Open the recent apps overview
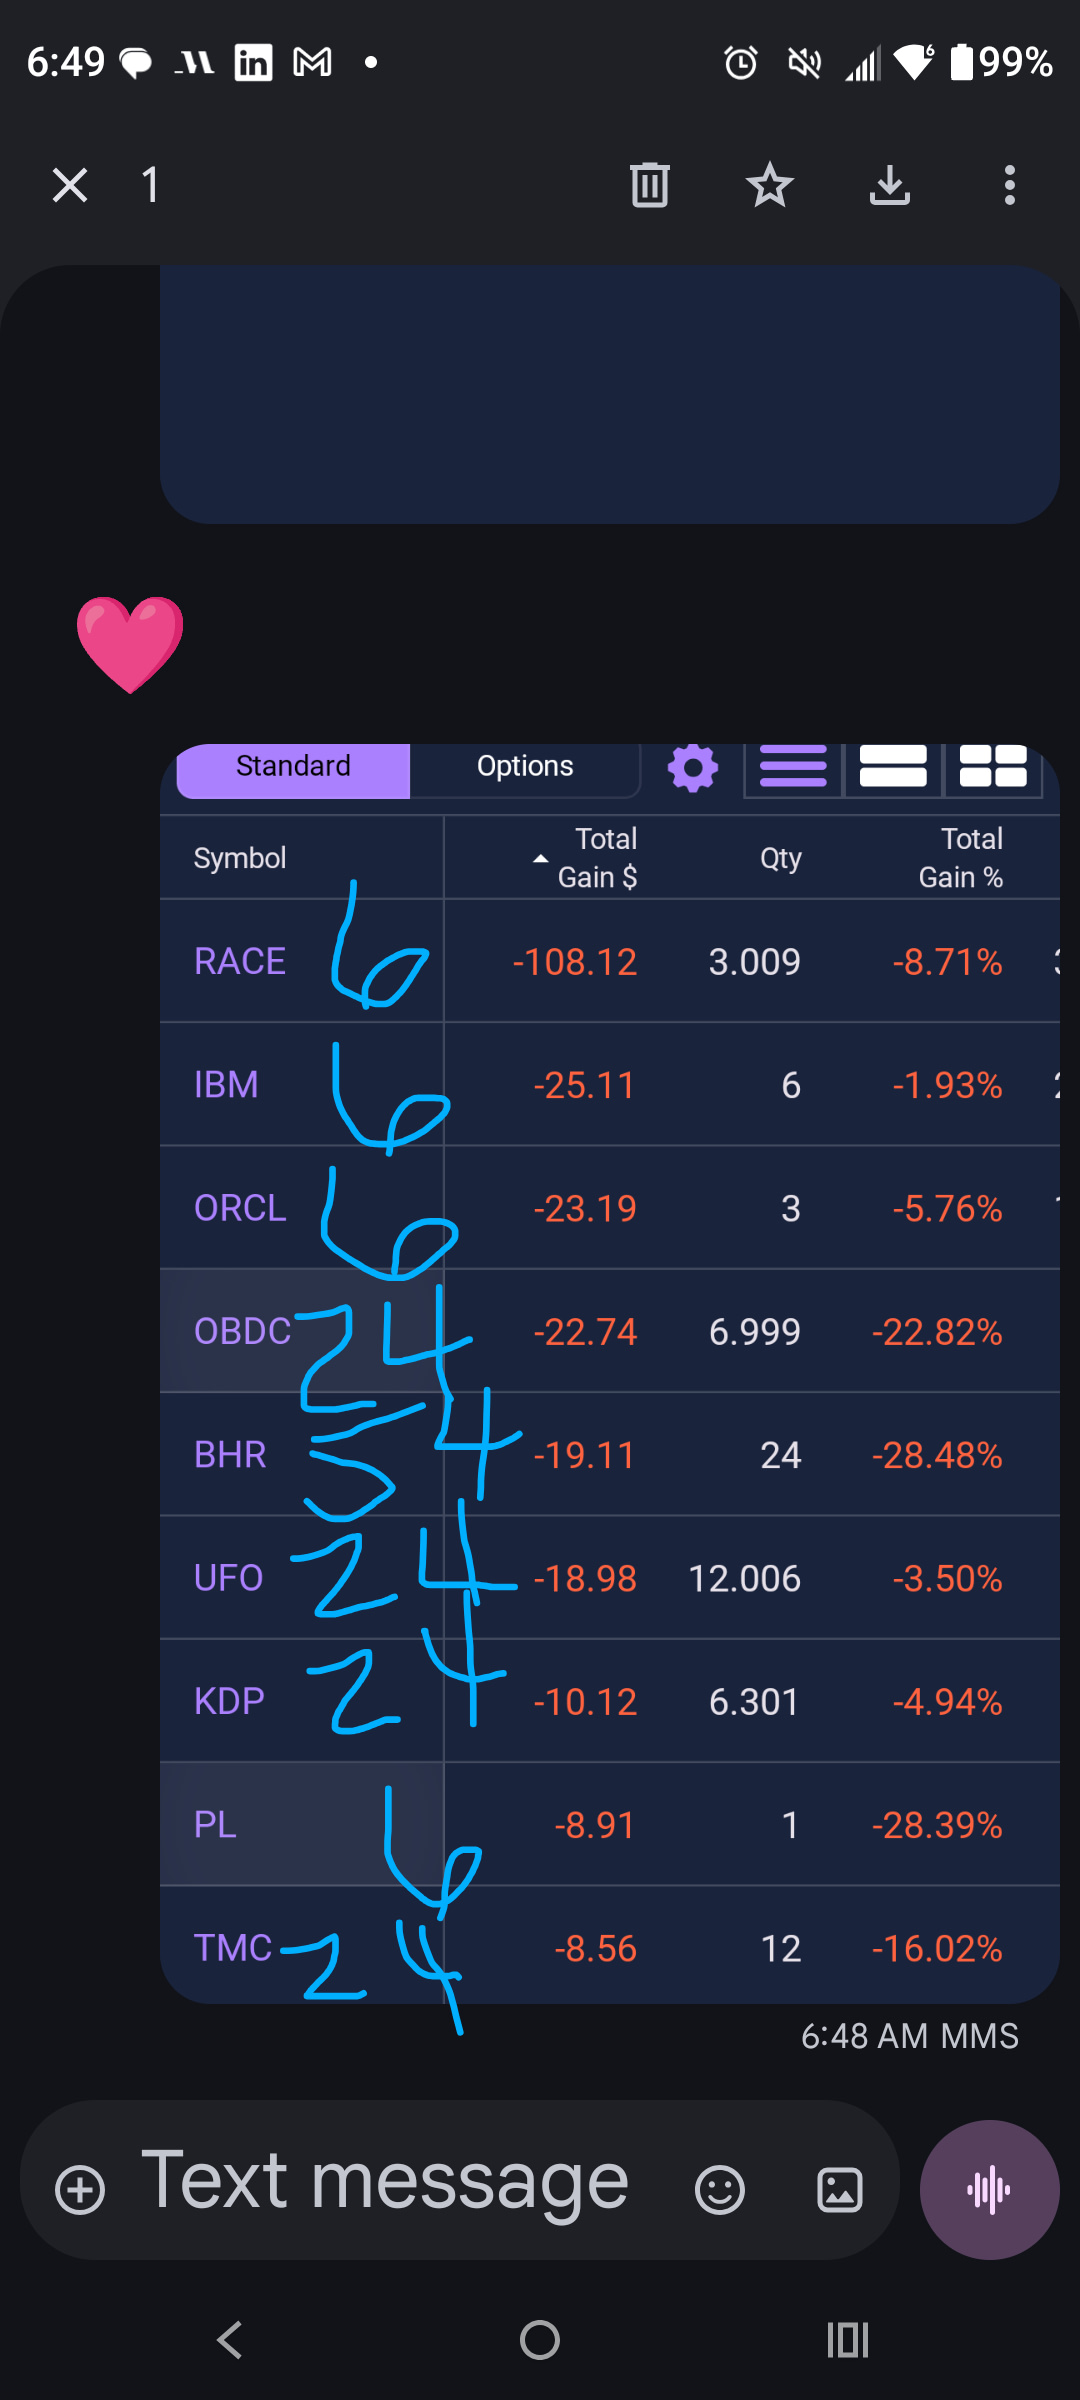This screenshot has width=1080, height=2400. point(848,2340)
